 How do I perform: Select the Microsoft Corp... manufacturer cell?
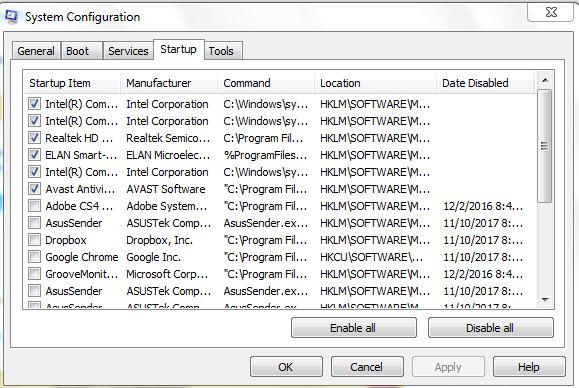click(167, 274)
